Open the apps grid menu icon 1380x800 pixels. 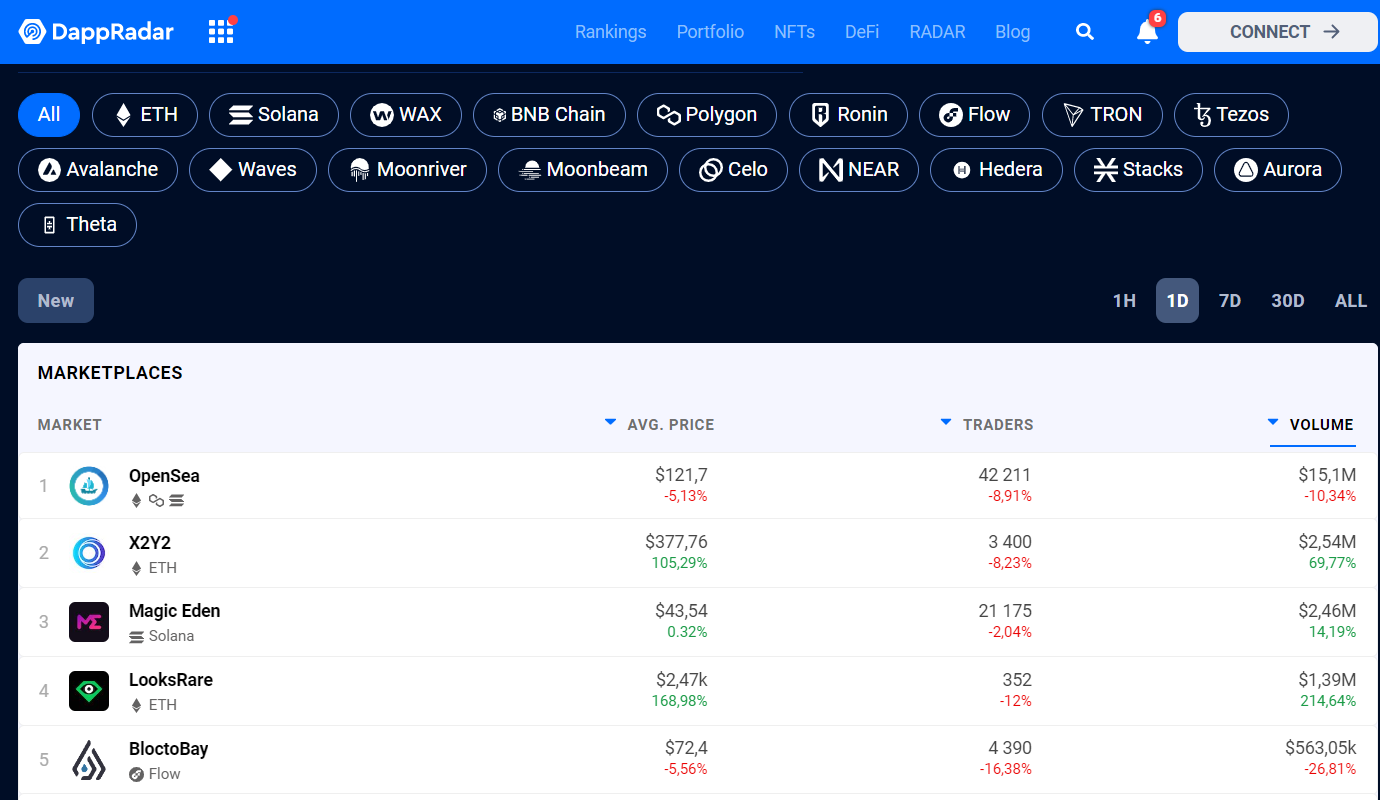221,32
